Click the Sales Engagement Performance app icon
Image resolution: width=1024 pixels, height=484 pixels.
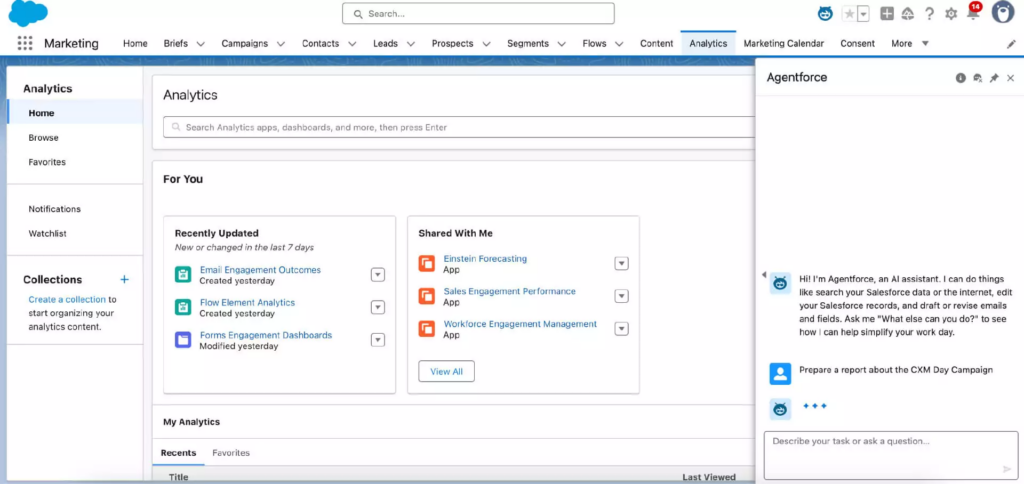[426, 296]
